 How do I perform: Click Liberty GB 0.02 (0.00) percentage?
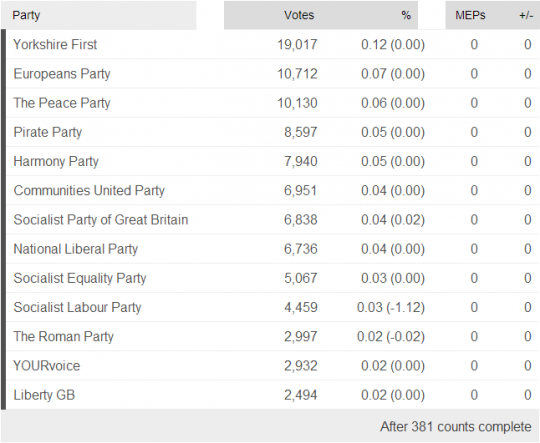393,395
